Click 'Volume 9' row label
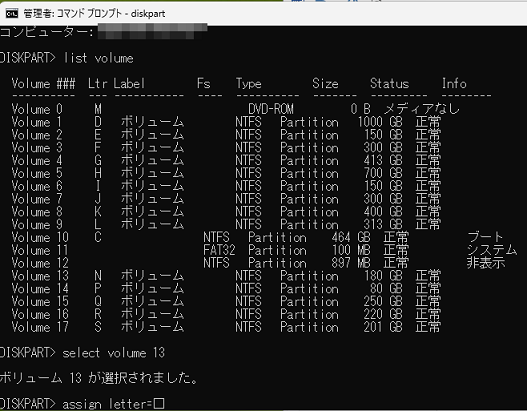This screenshot has width=527, height=411. (37, 224)
